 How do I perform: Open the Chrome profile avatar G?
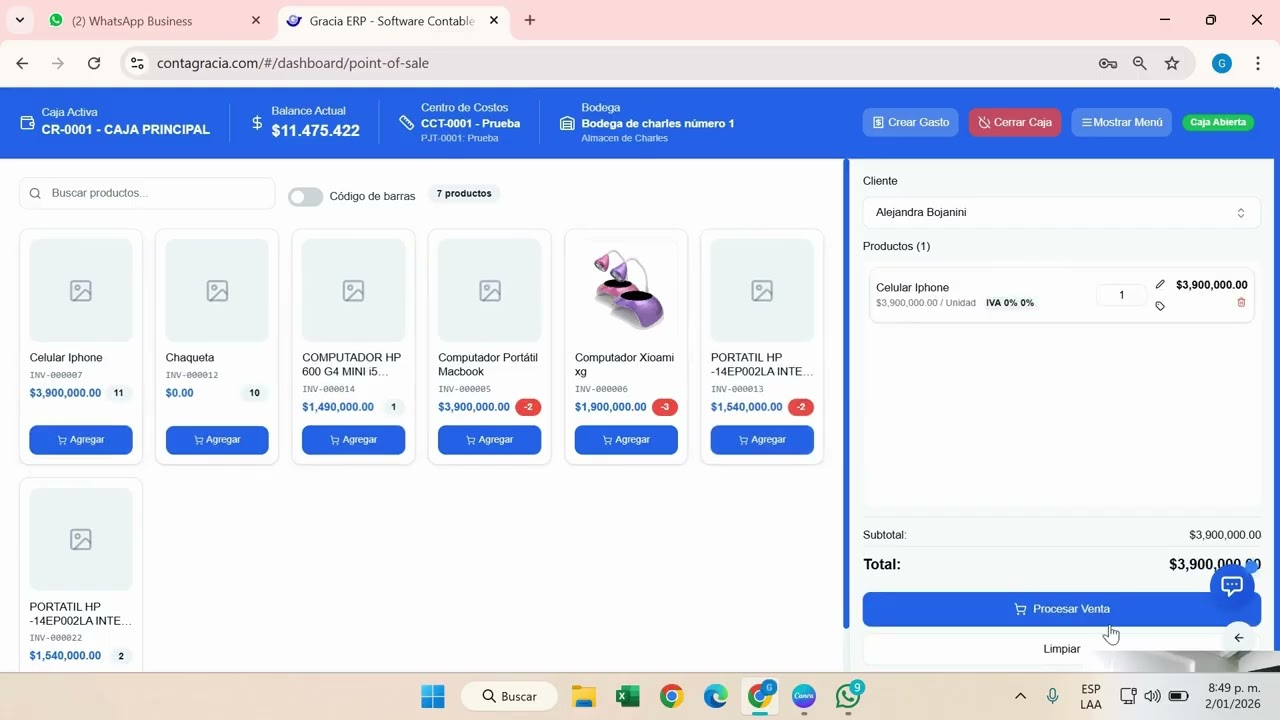(1221, 63)
